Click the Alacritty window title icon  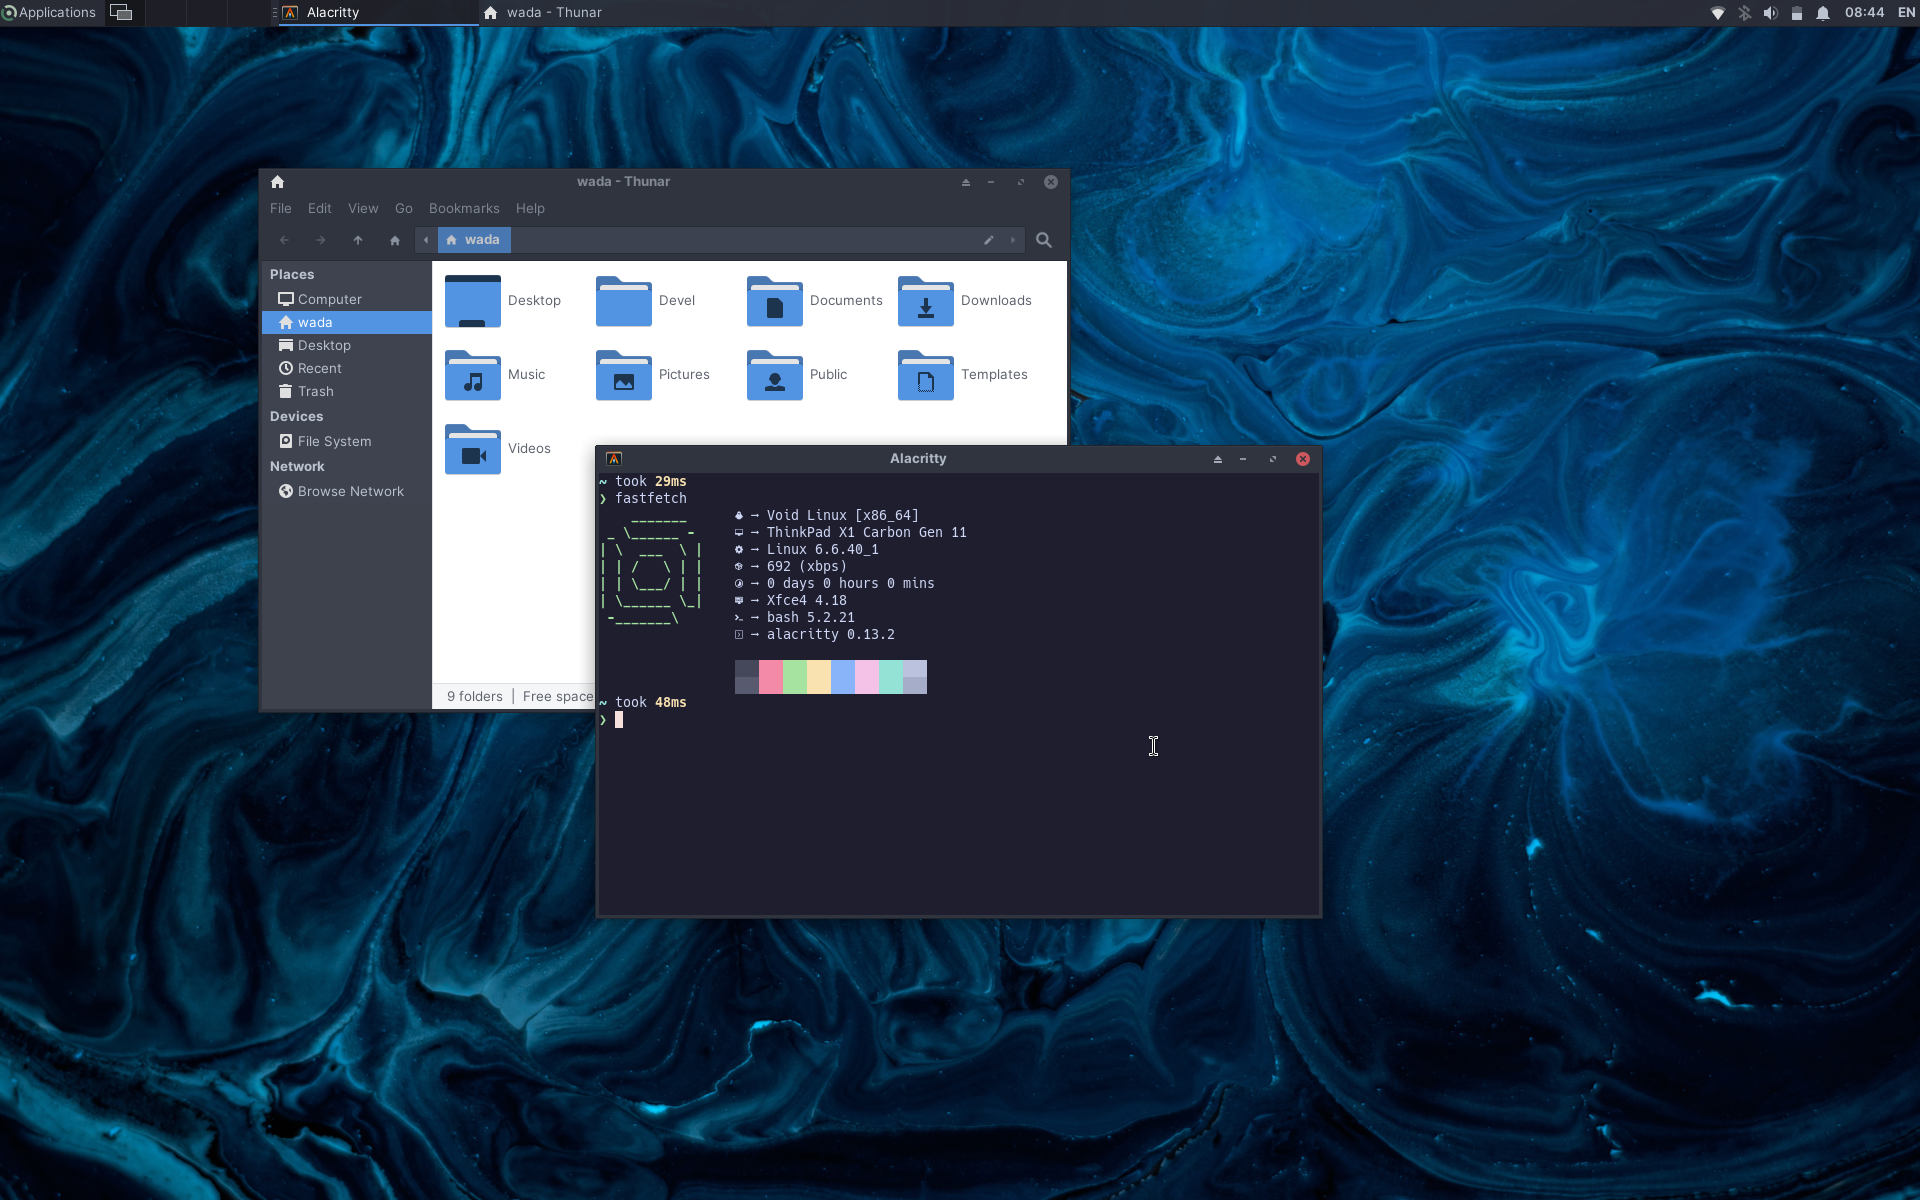pos(614,459)
